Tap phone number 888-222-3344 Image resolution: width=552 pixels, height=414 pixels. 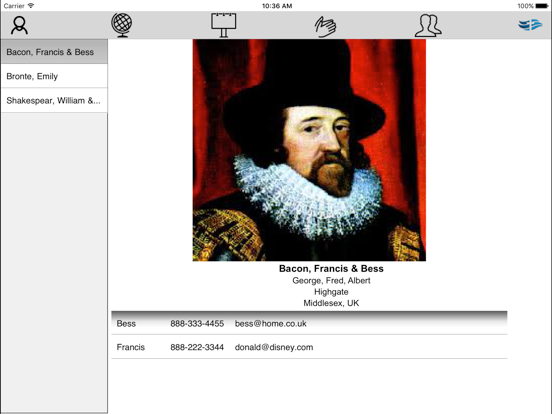197,347
